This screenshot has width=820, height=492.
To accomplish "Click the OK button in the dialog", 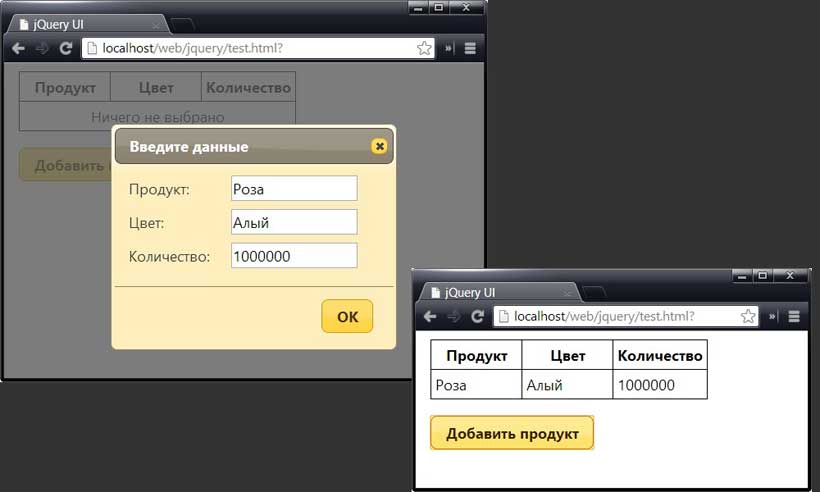I will point(347,316).
